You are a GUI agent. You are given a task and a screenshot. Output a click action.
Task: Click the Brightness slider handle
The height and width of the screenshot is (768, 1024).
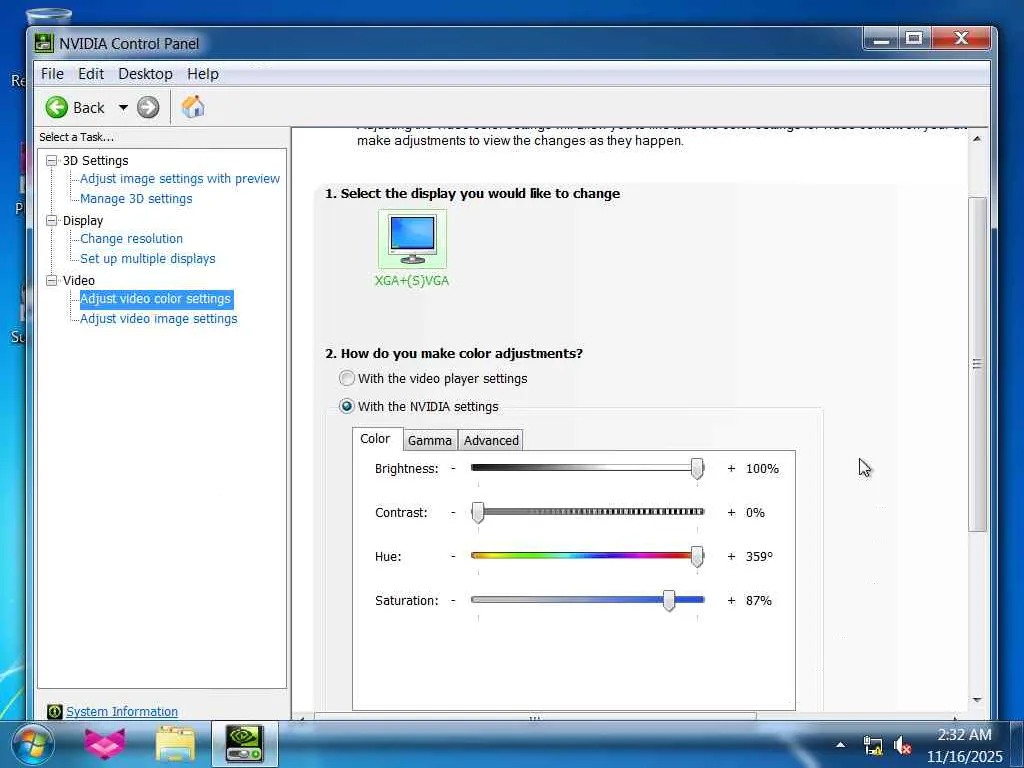(x=697, y=468)
